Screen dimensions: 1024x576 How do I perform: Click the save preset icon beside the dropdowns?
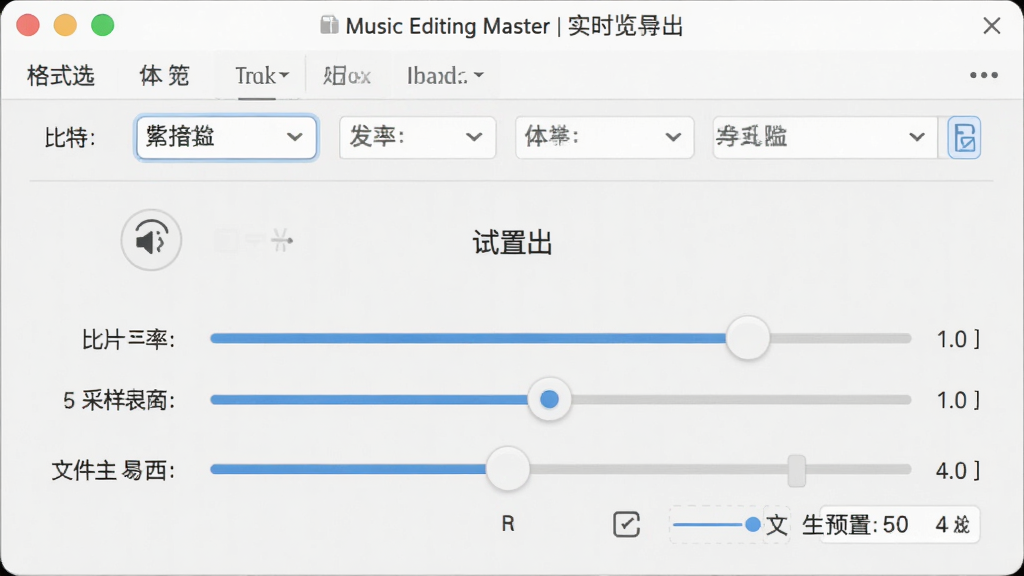click(964, 138)
